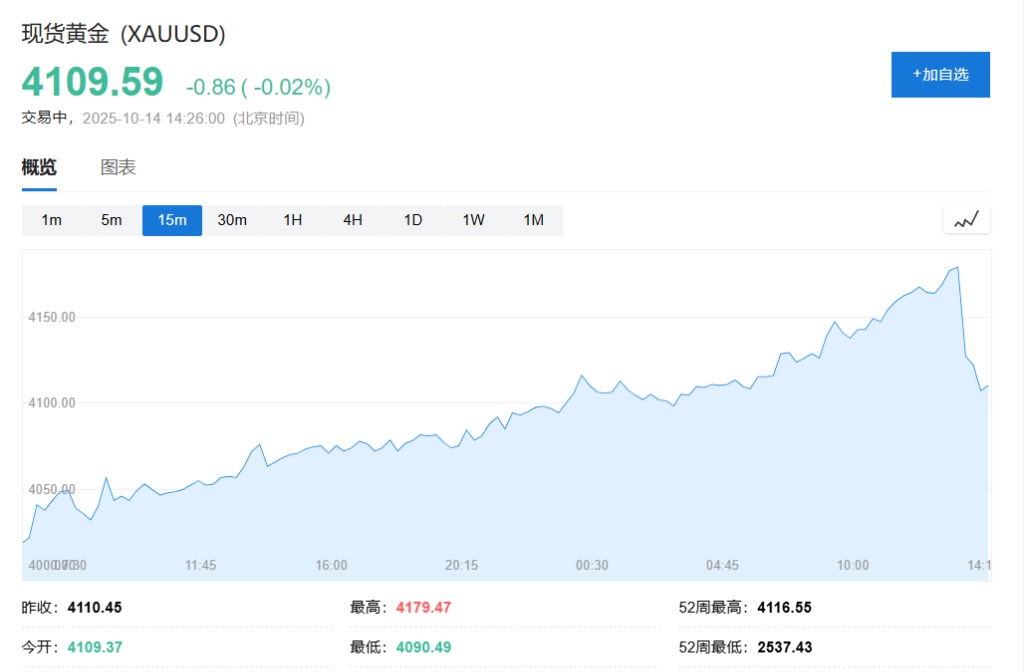Open the 图表 tab

point(118,168)
